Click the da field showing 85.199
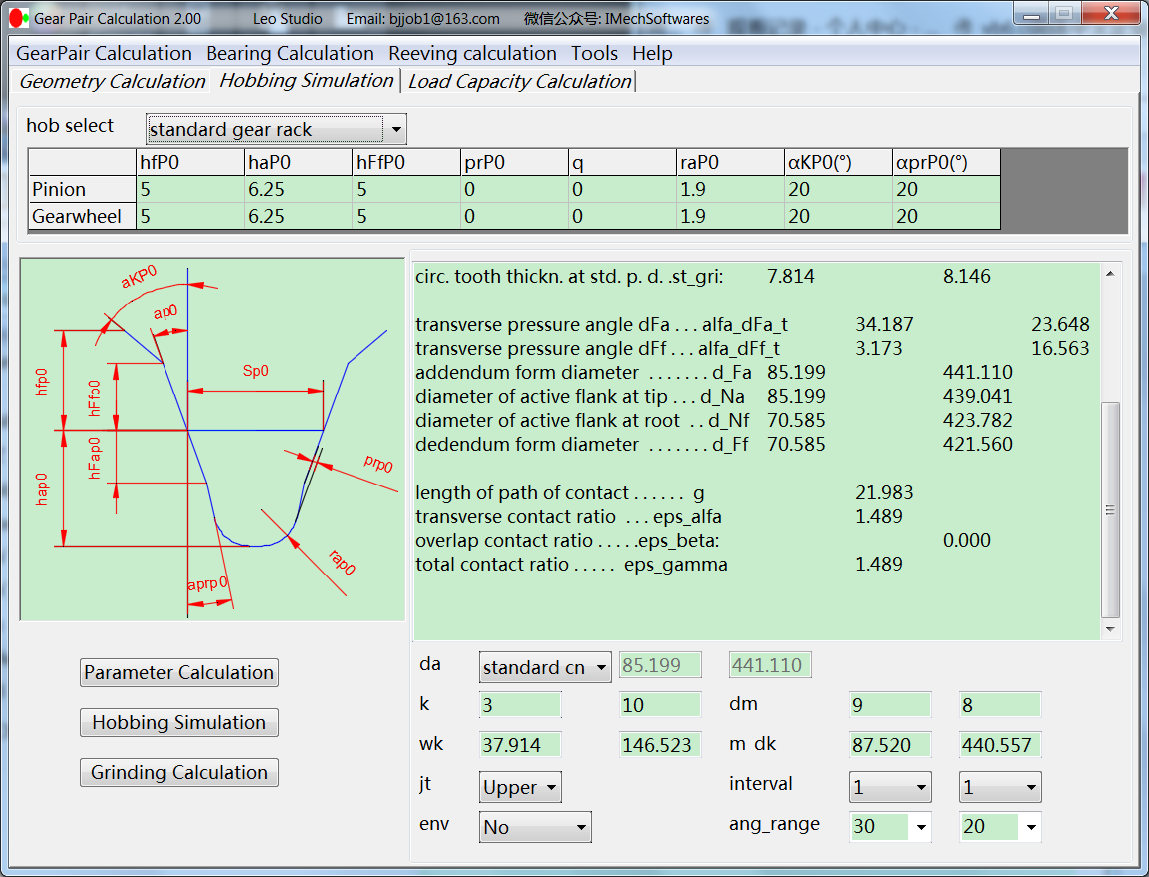This screenshot has height=877, width=1149. coord(660,665)
